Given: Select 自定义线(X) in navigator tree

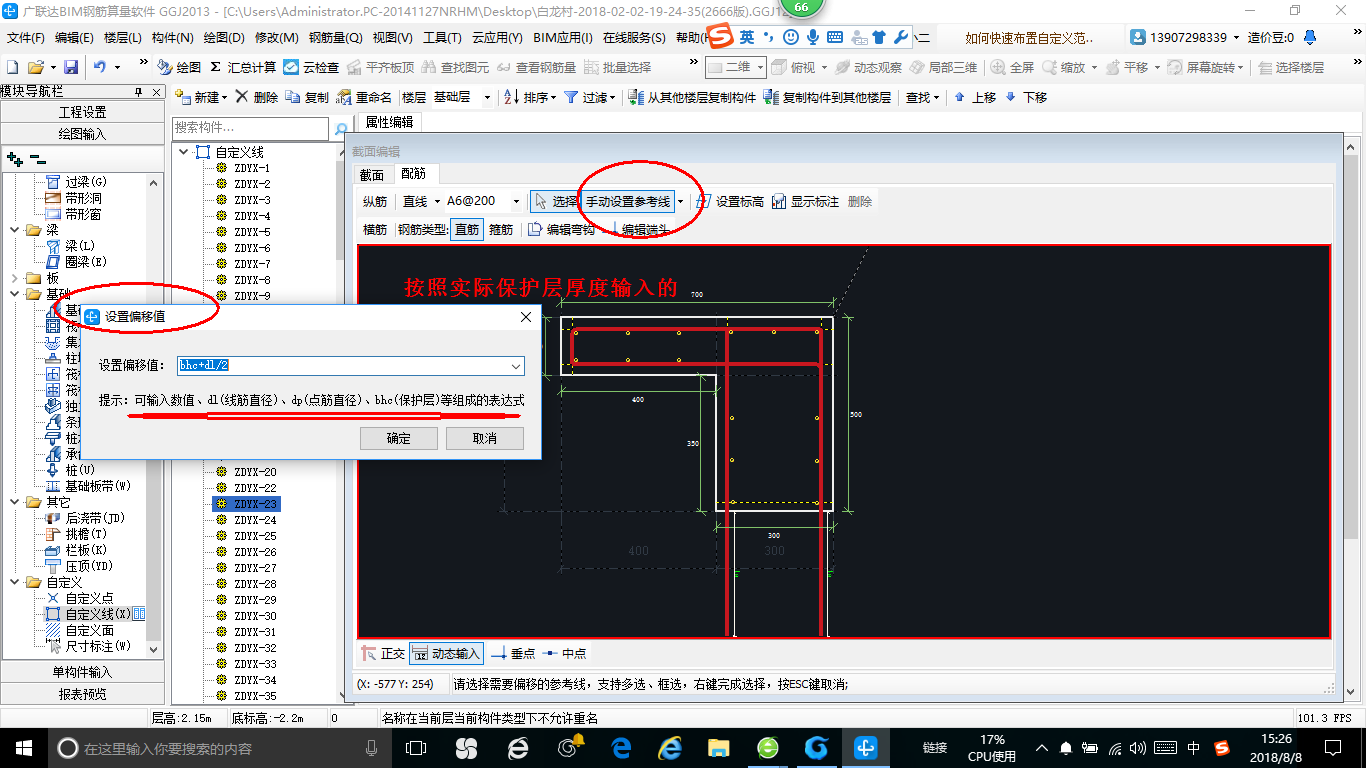Looking at the screenshot, I should pos(97,614).
